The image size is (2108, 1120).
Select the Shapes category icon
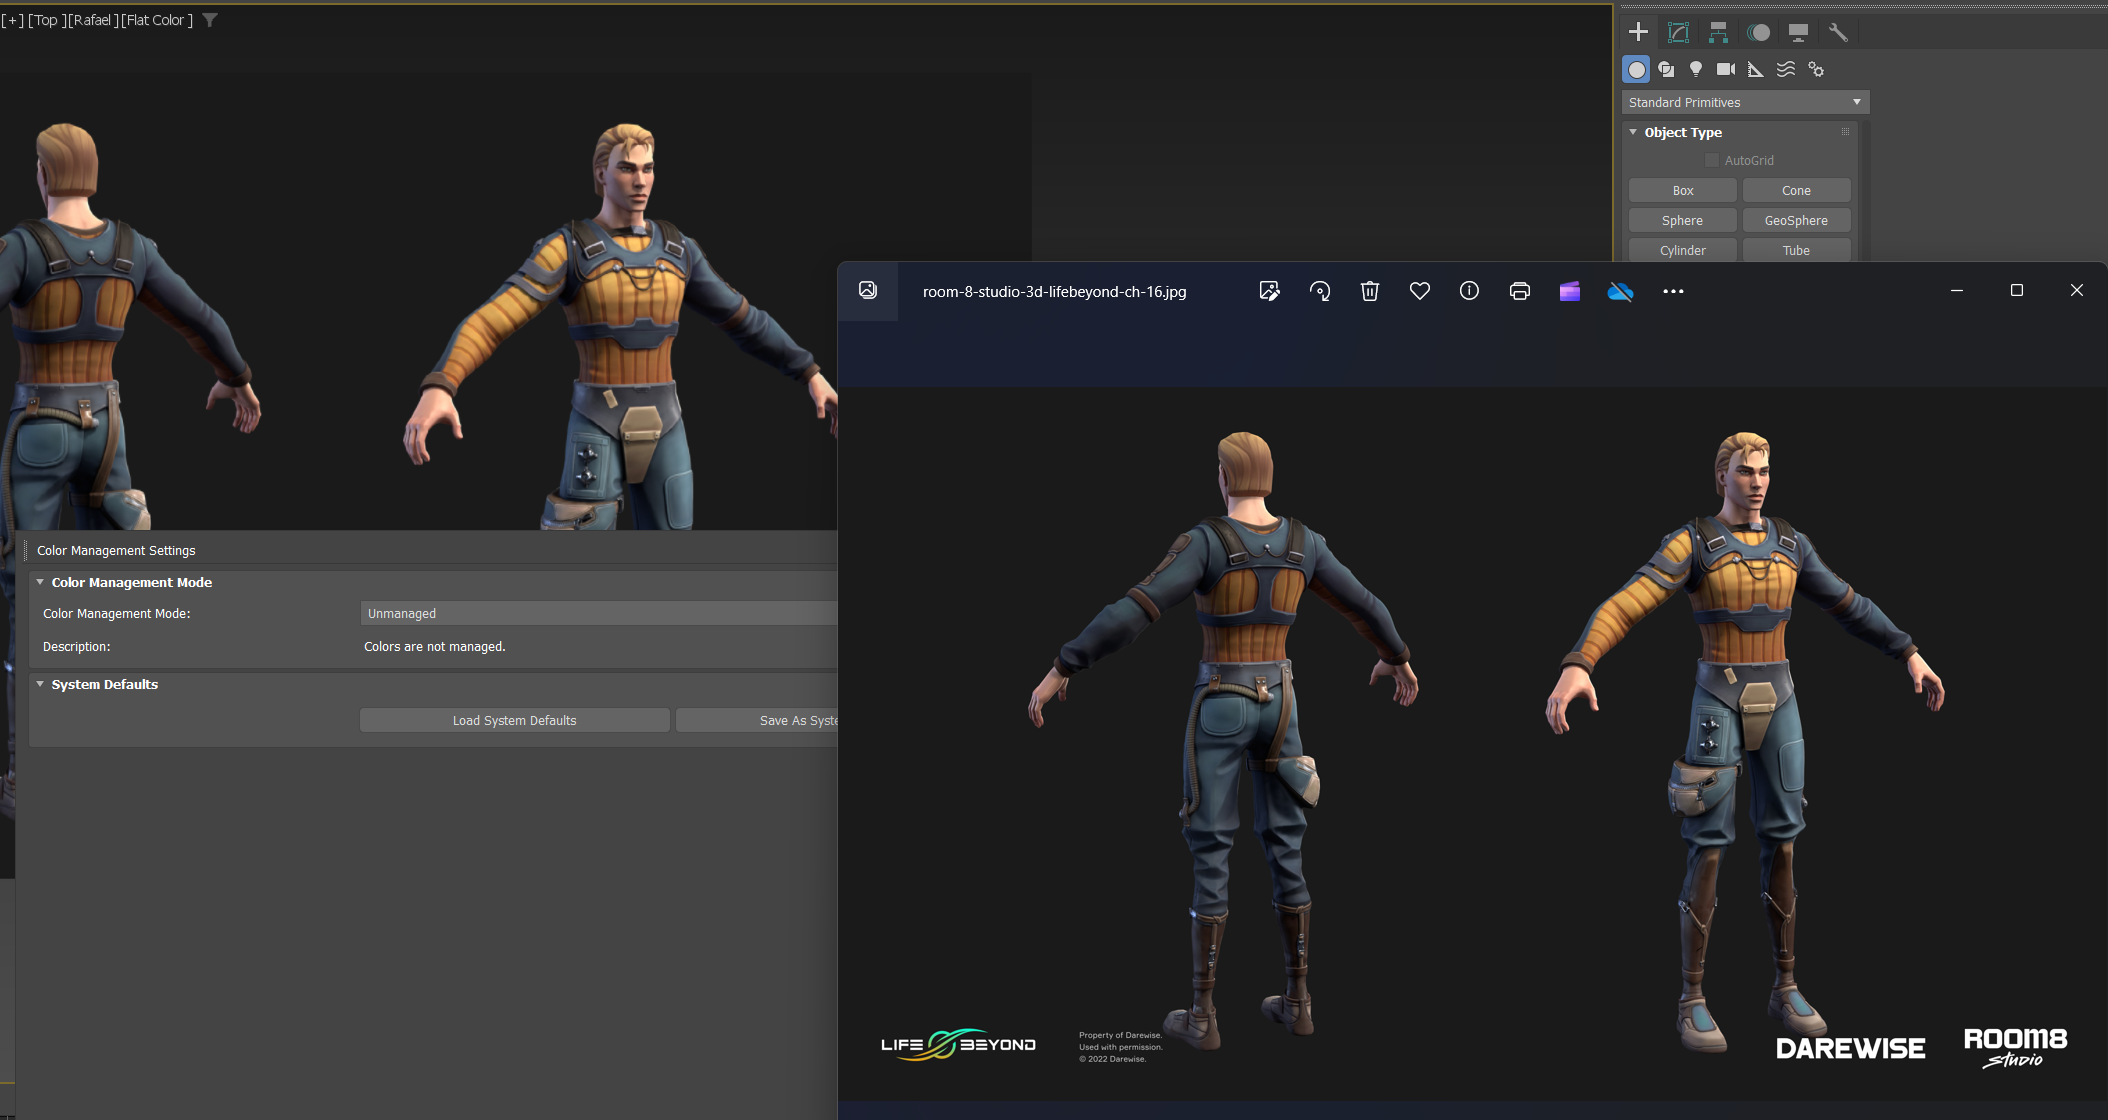[1666, 69]
